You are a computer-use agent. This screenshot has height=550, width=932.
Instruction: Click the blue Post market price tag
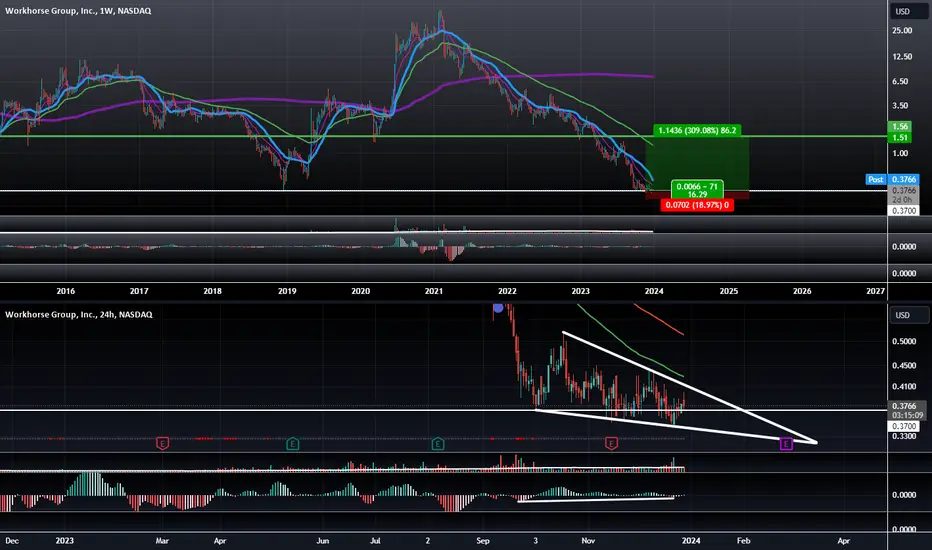pos(876,179)
